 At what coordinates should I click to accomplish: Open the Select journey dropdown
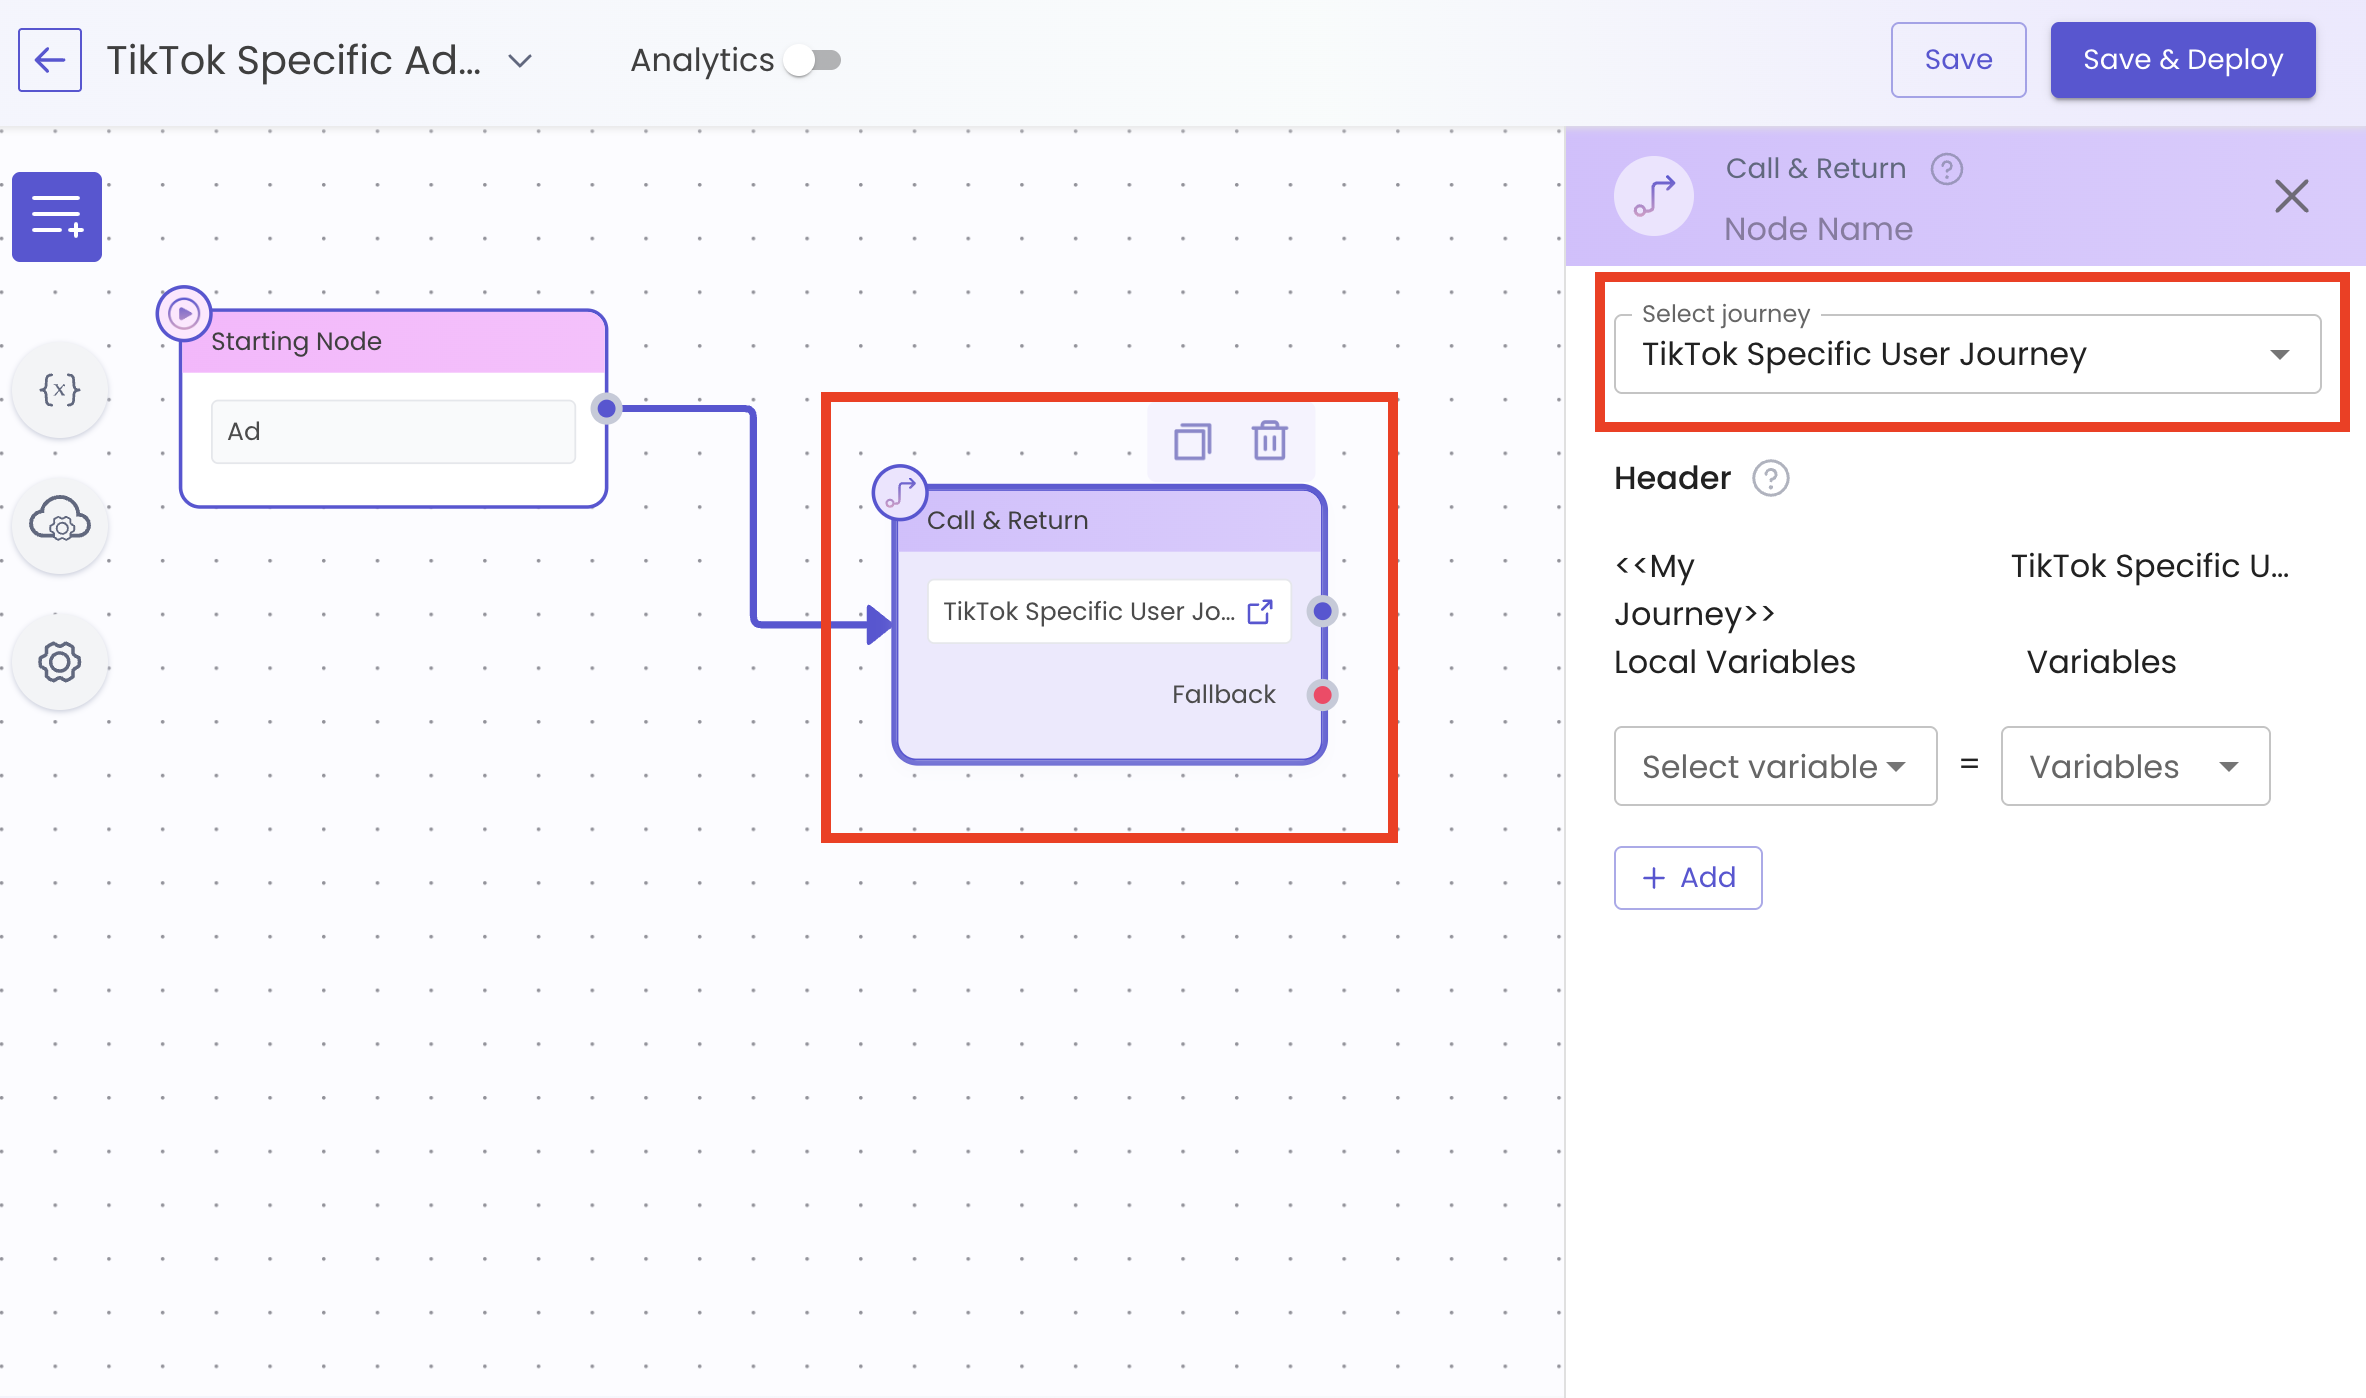[x=1966, y=354]
